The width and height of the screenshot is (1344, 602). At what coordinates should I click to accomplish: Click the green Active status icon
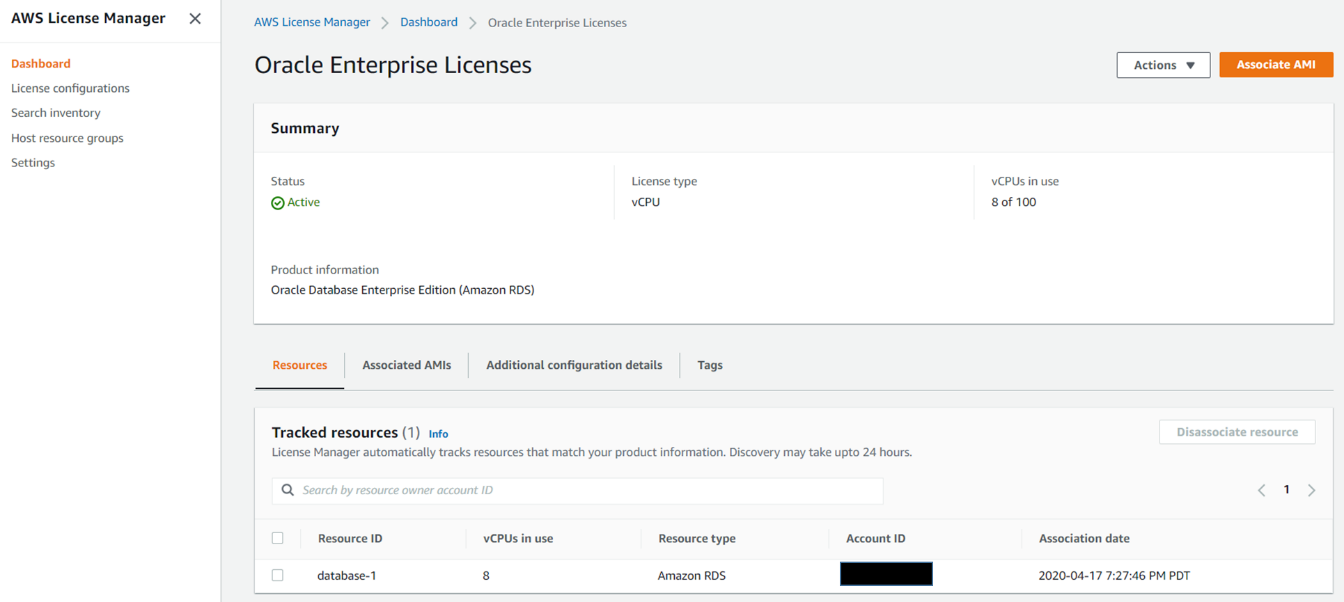click(278, 203)
